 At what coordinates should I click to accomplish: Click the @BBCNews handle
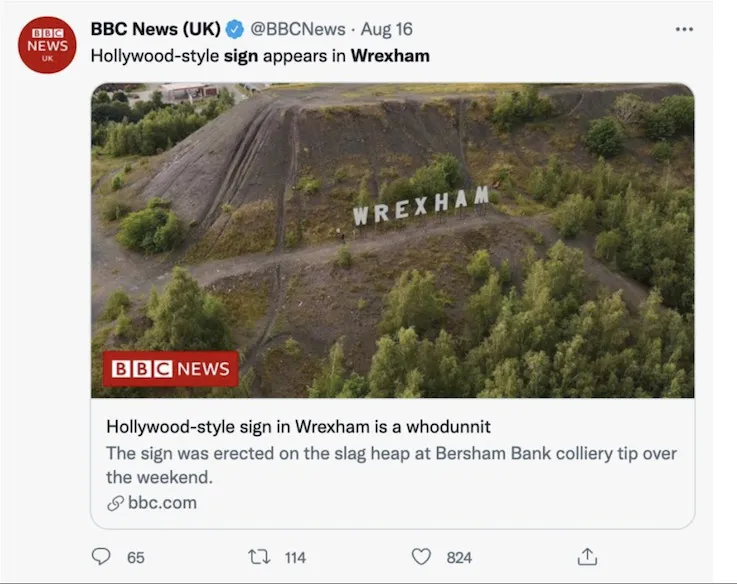298,29
